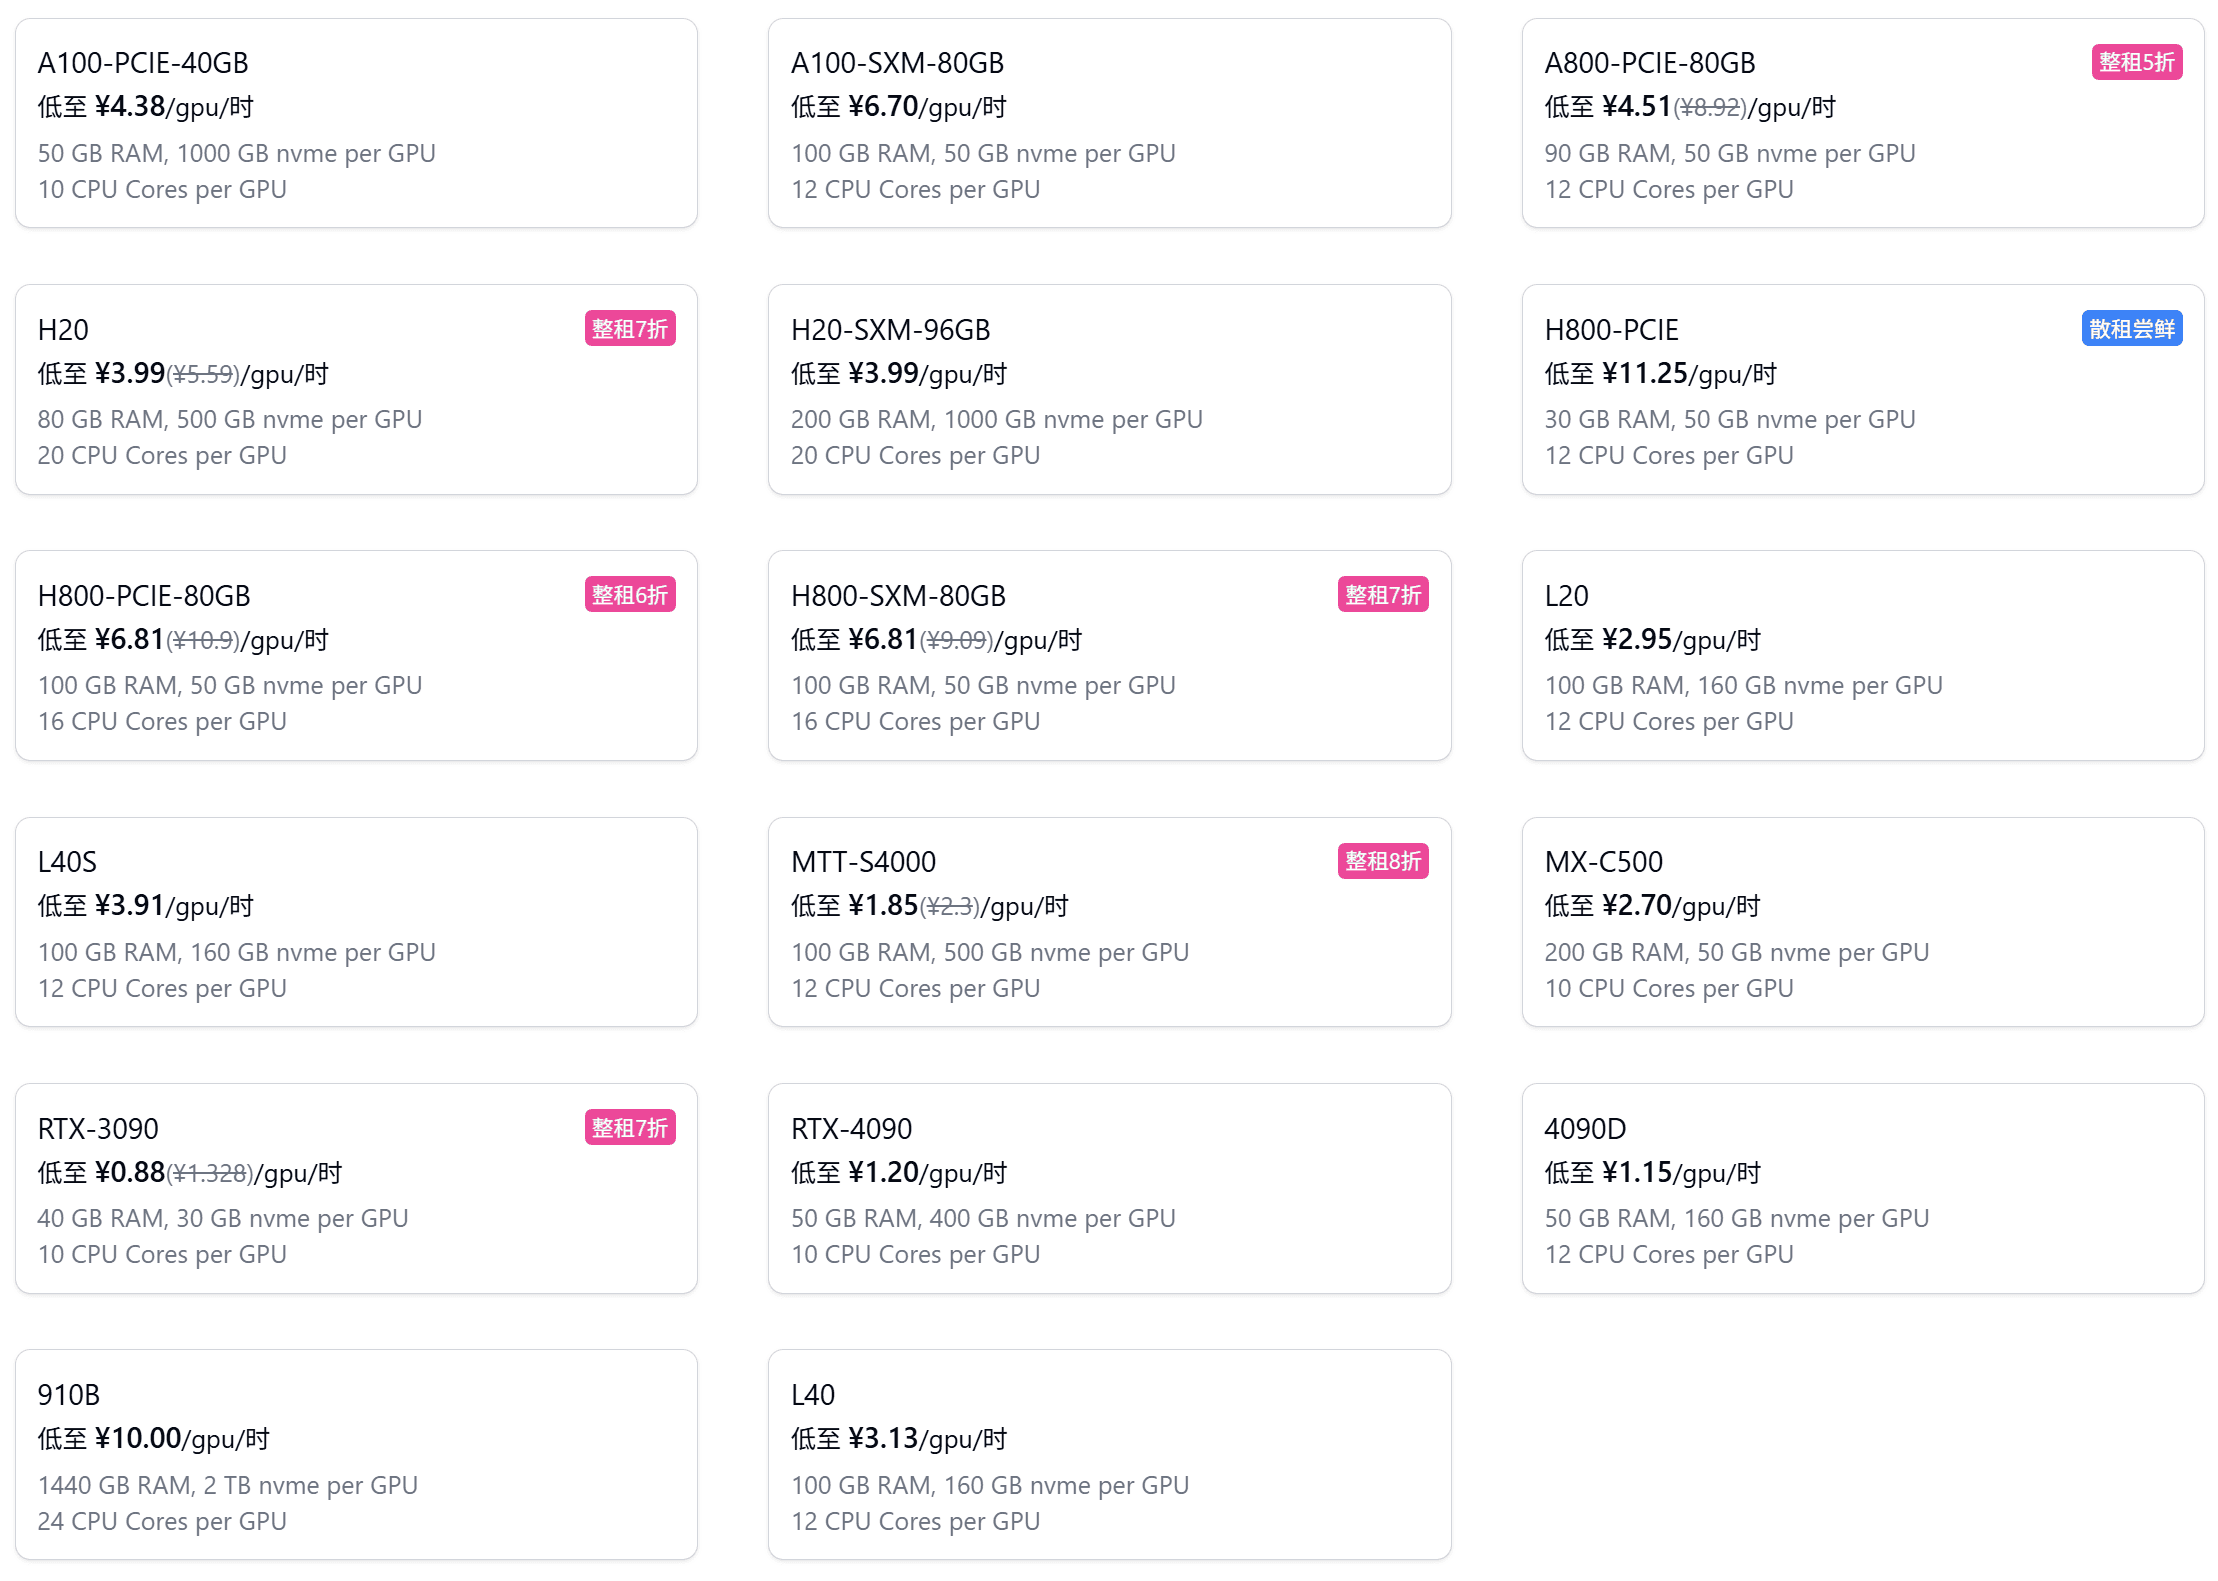Pick the RTX-4090 GPU card
This screenshot has height=1581, width=2218.
1109,1188
